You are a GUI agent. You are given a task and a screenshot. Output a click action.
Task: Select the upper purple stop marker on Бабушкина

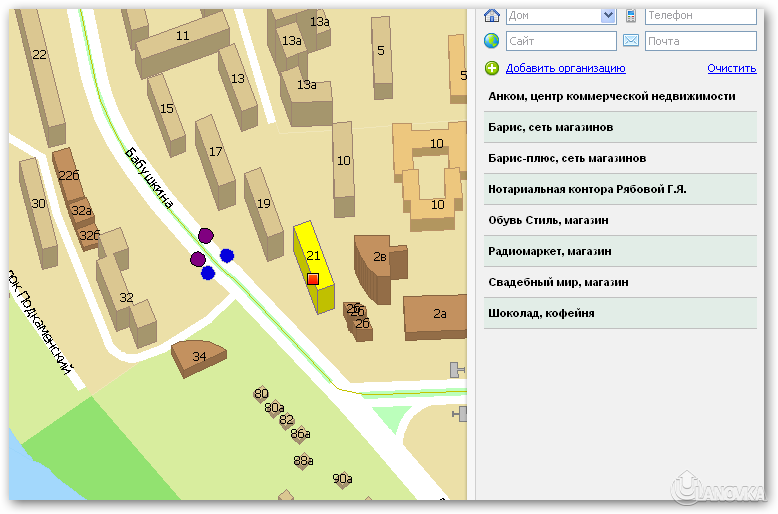pyautogui.click(x=206, y=236)
